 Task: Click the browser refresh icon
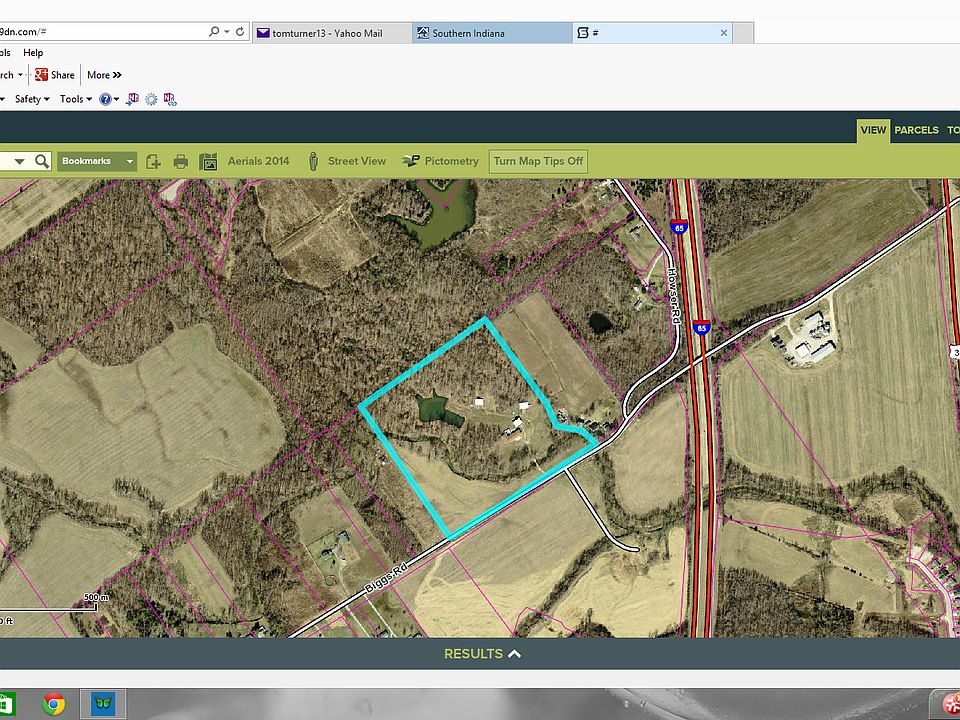click(x=240, y=32)
